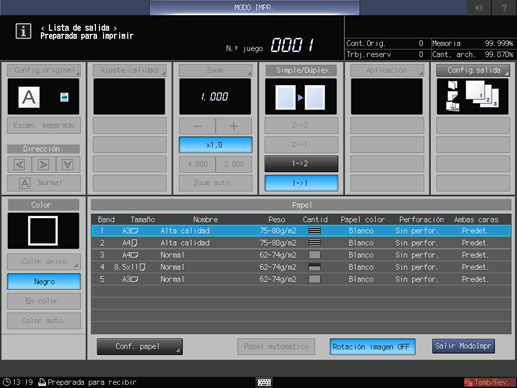Select the x1,0 zoom preset
Image resolution: width=517 pixels, height=388 pixels.
pos(215,145)
